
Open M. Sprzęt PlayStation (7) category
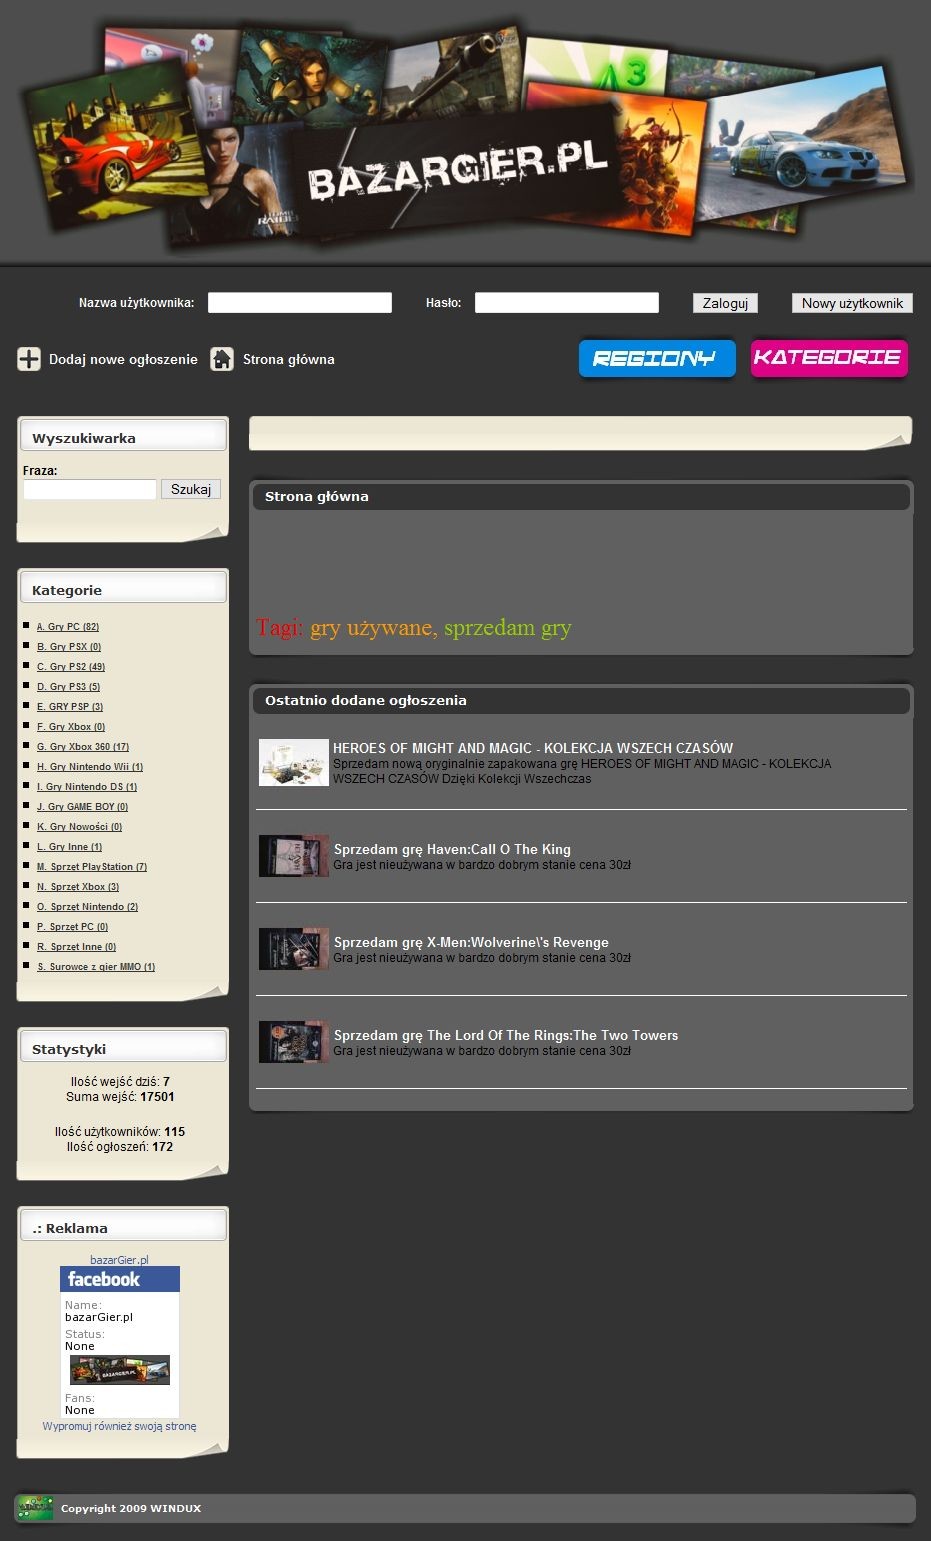92,867
